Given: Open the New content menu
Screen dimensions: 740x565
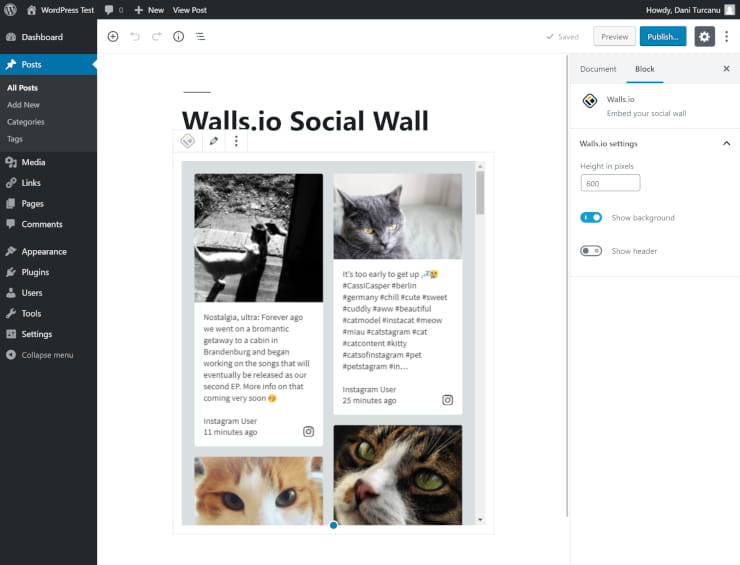Looking at the screenshot, I should (149, 10).
